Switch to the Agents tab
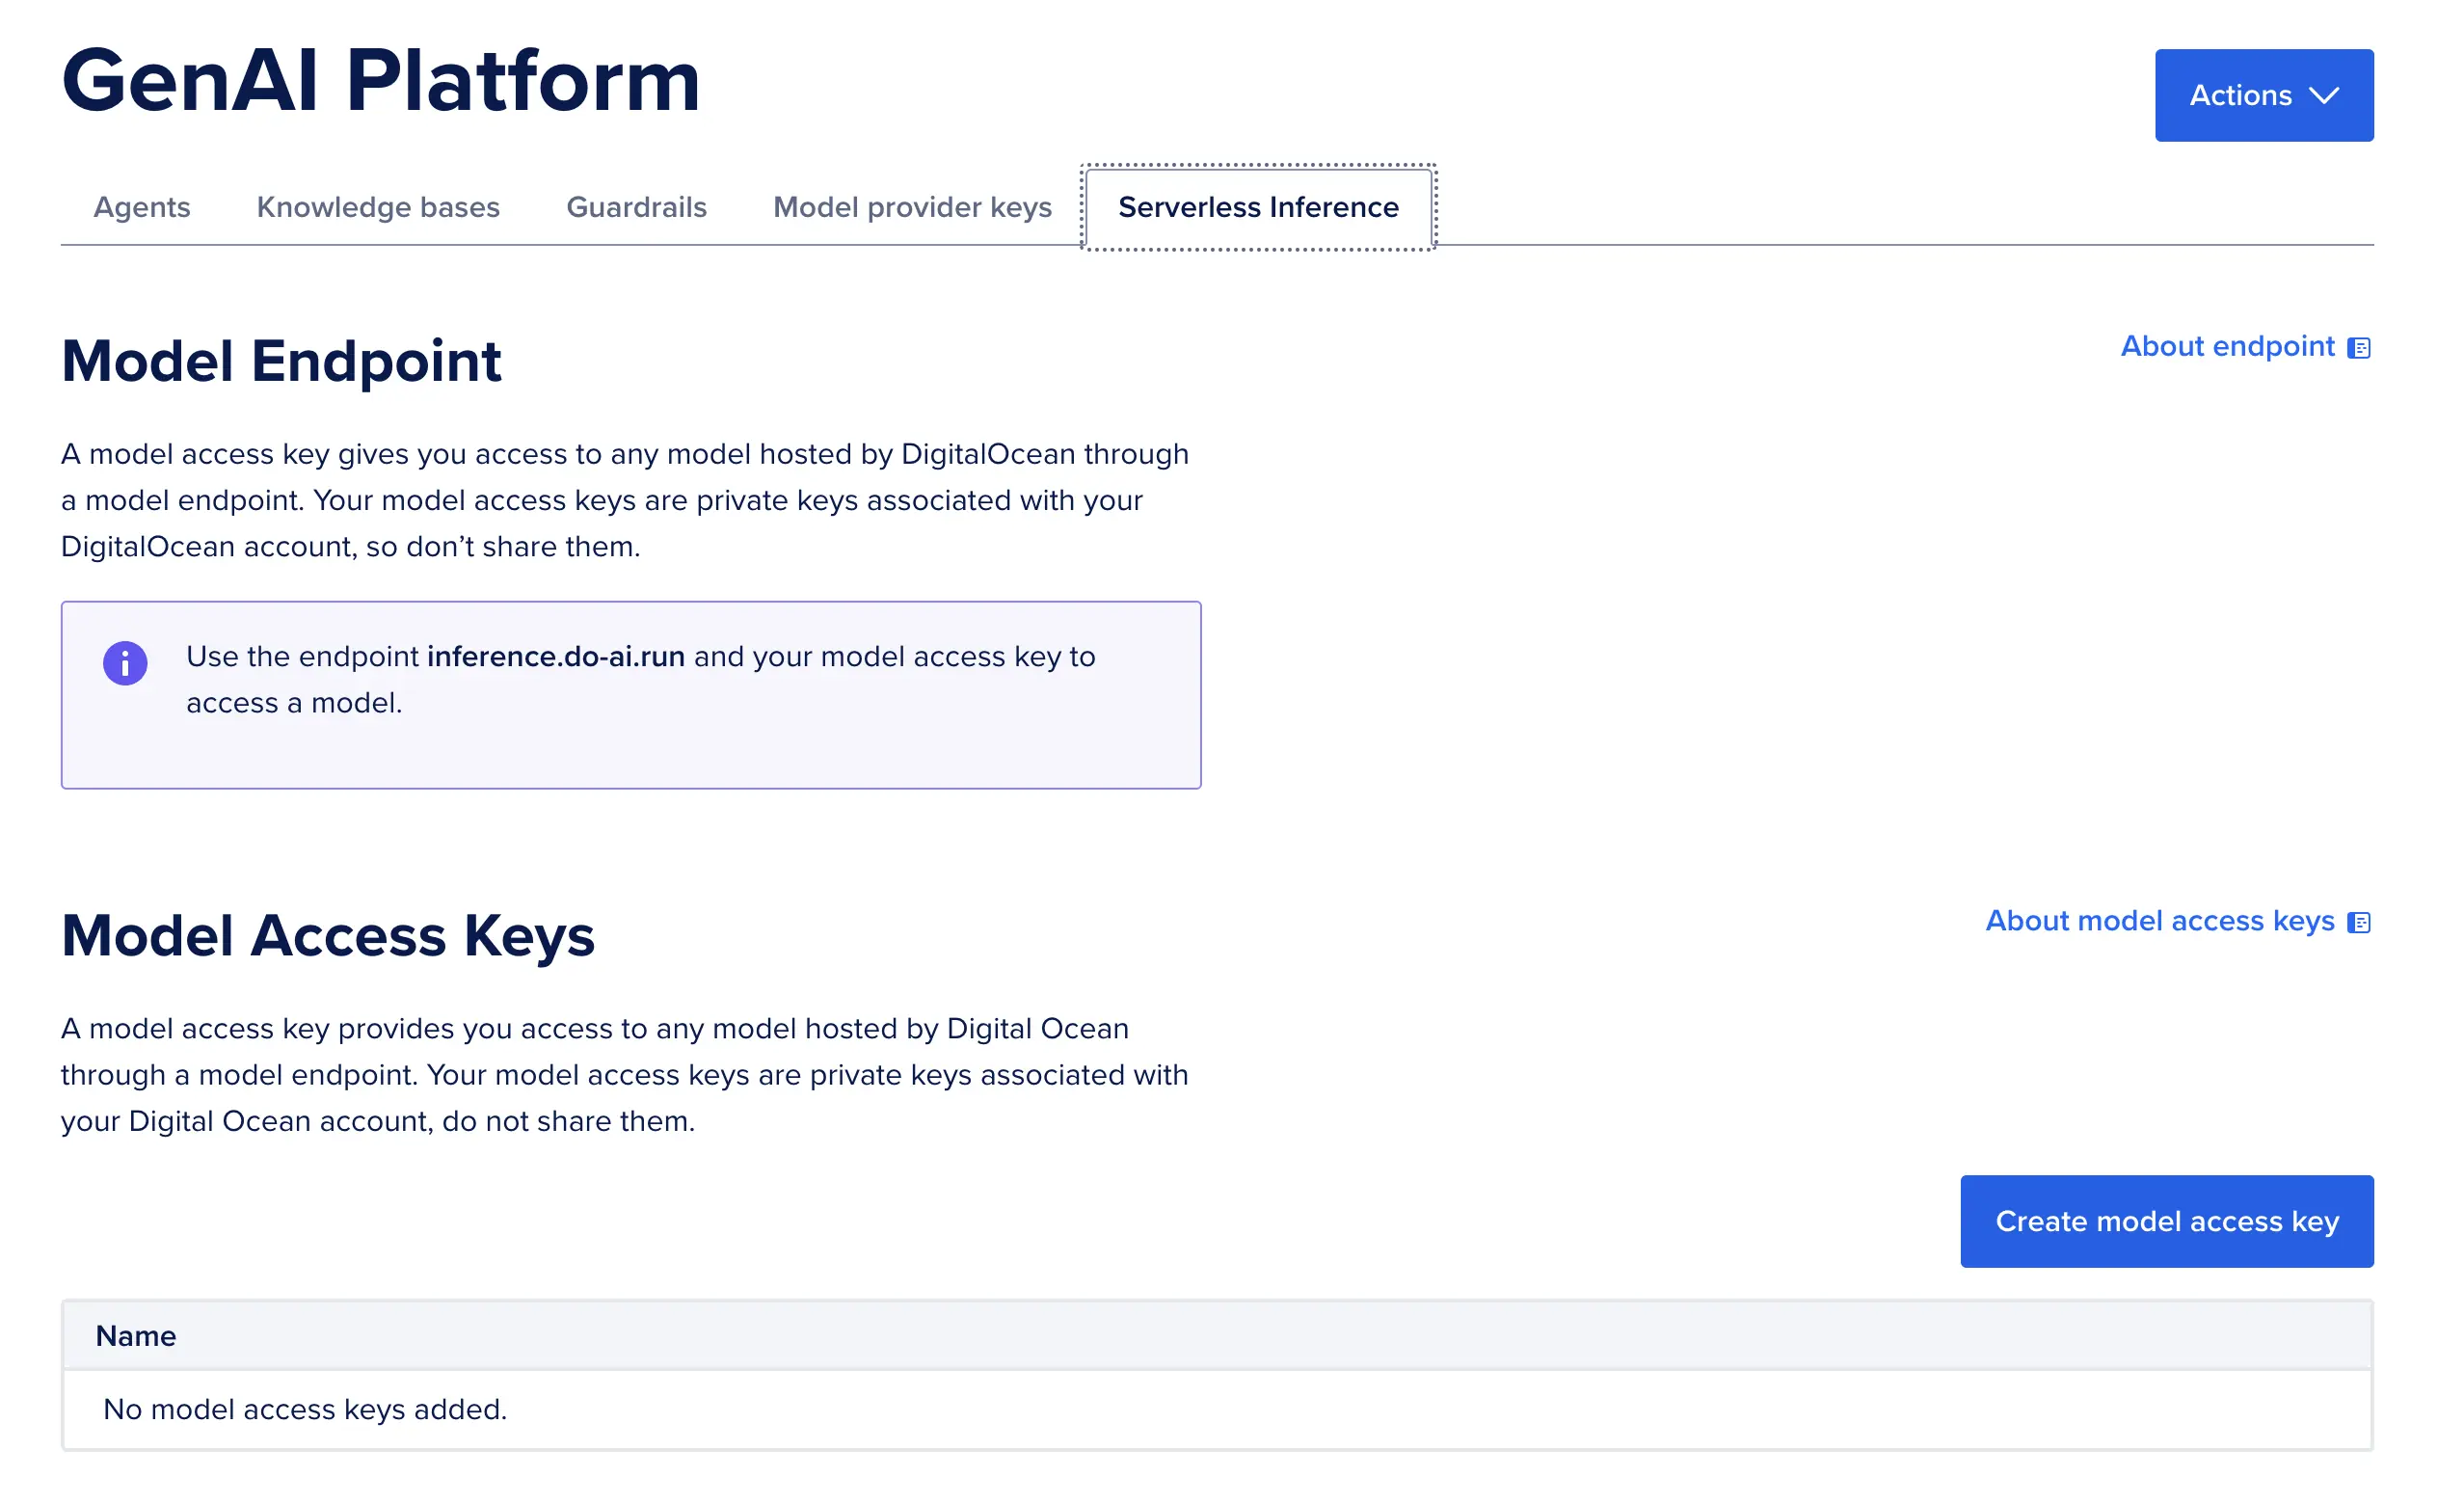 [x=141, y=207]
